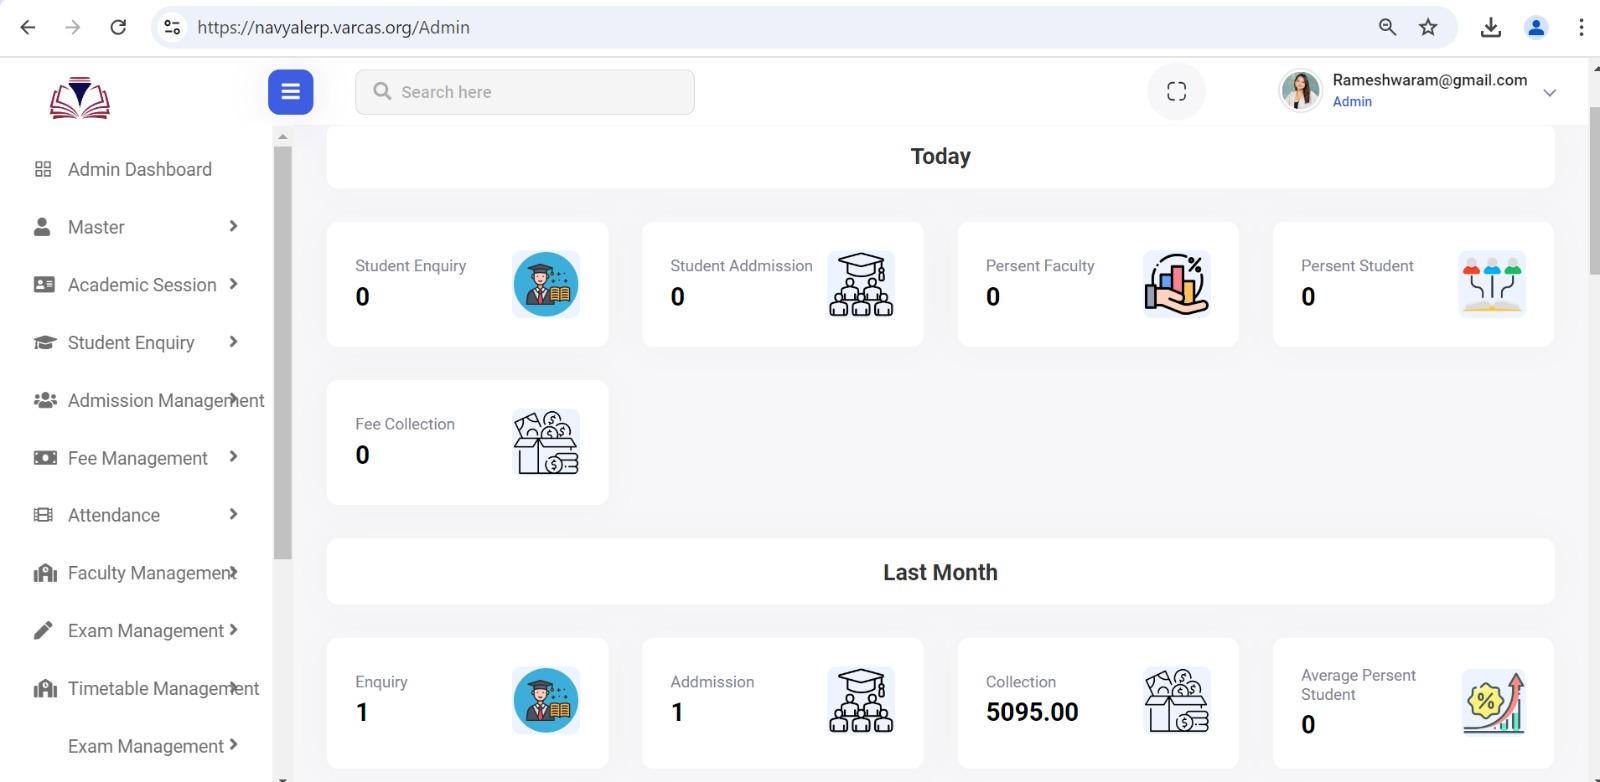Screen dimensions: 1600x782
Task: Click inside the Search here field
Action: (525, 92)
